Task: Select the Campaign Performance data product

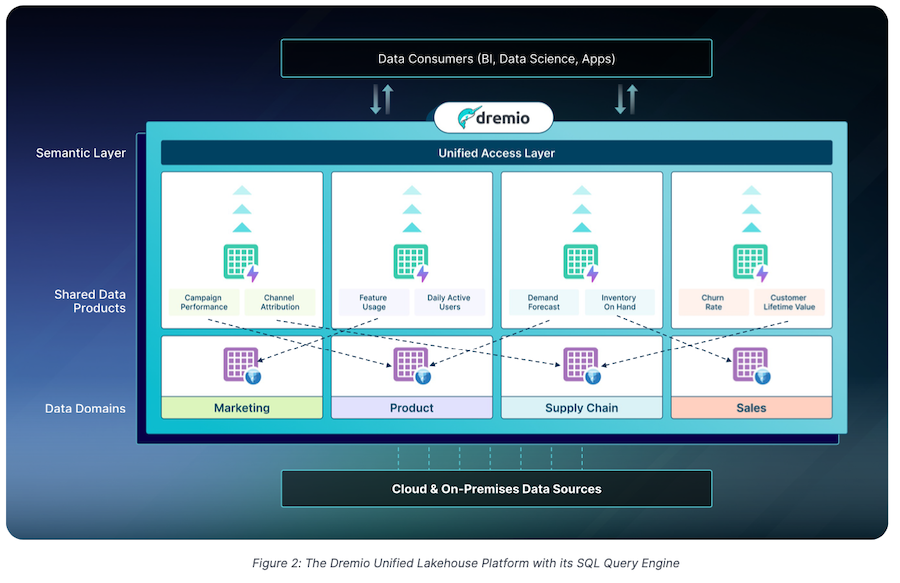Action: tap(204, 302)
